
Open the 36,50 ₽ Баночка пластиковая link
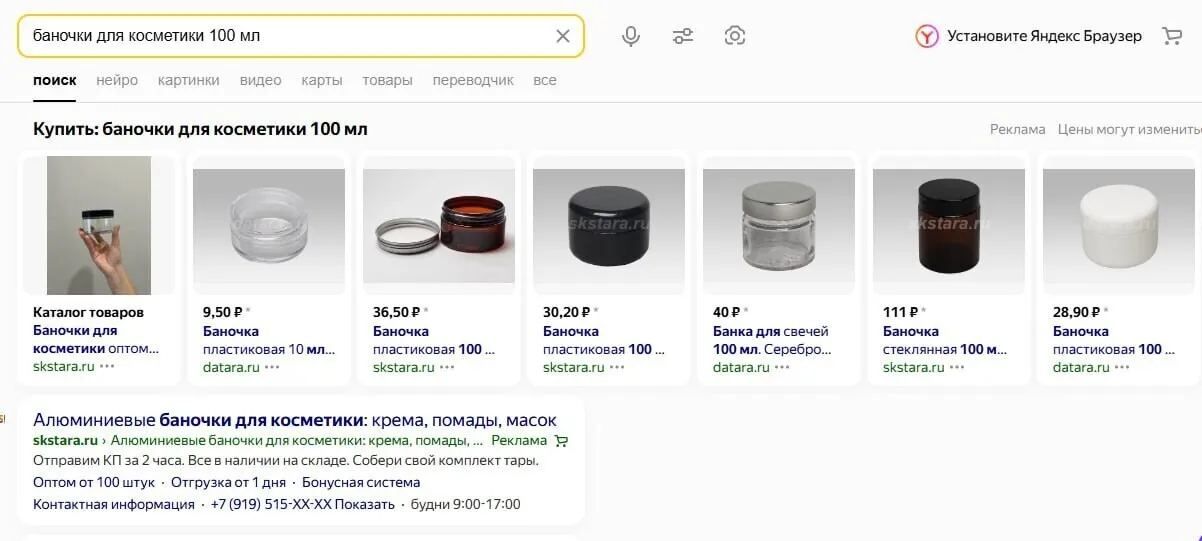point(434,340)
